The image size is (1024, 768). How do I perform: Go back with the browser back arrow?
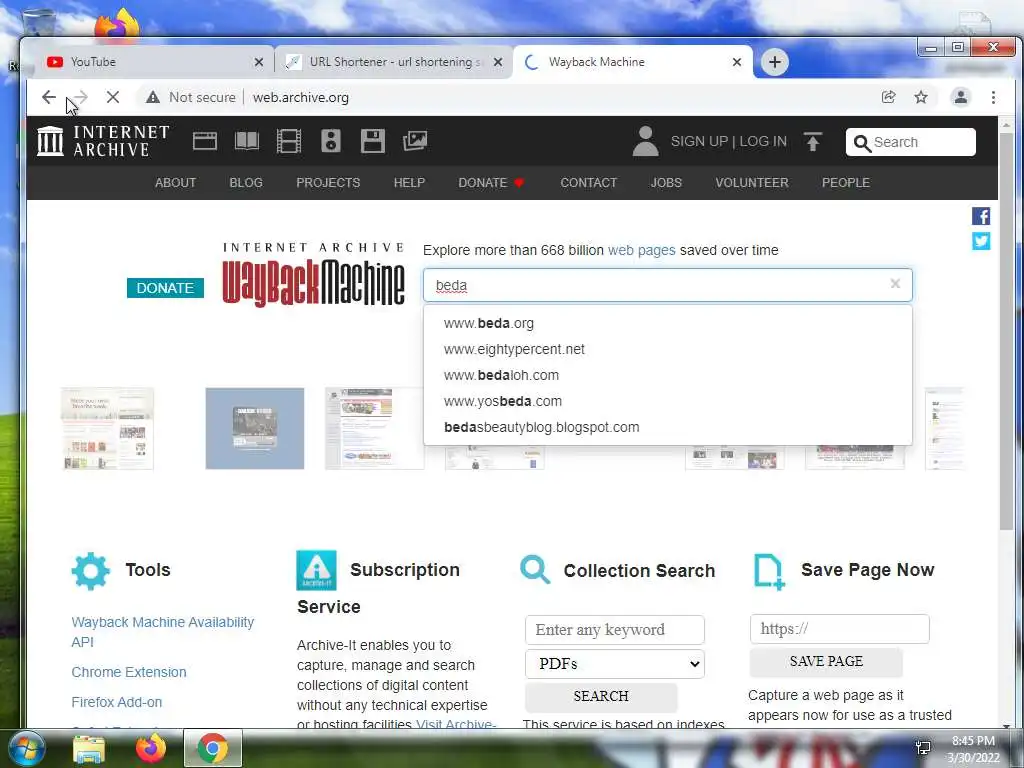click(49, 97)
